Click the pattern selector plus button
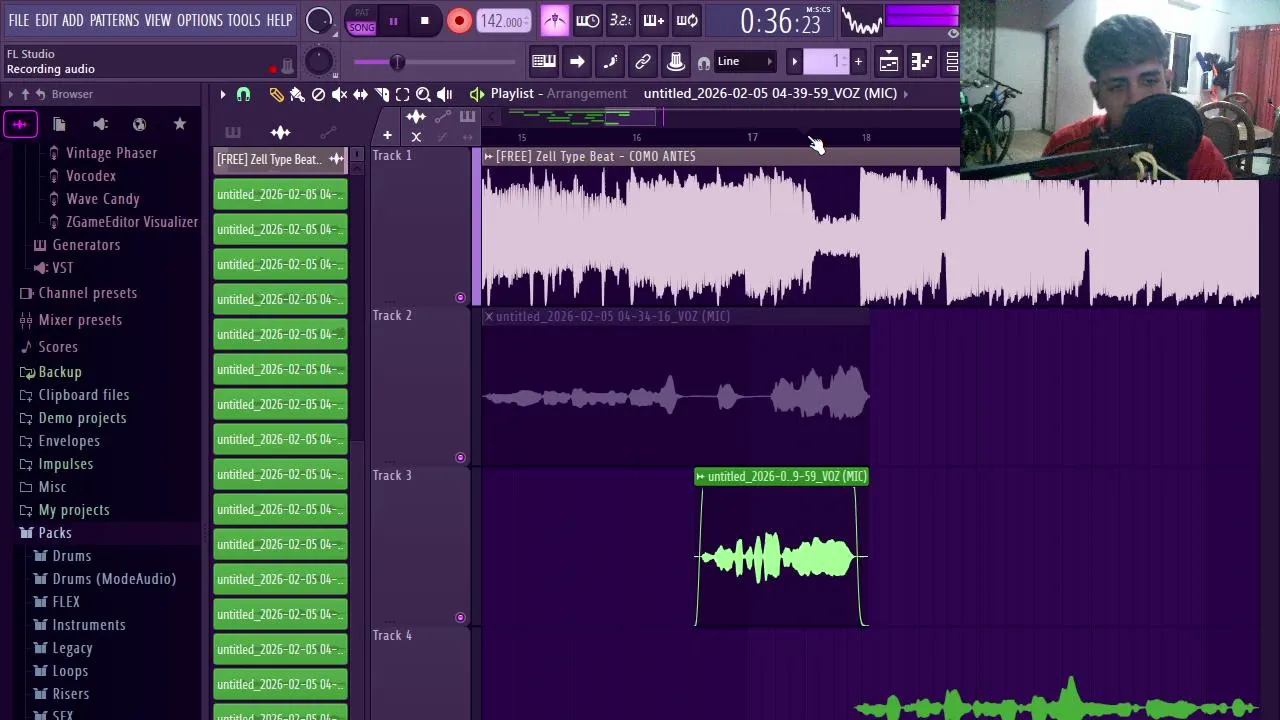This screenshot has width=1280, height=720. 858,62
